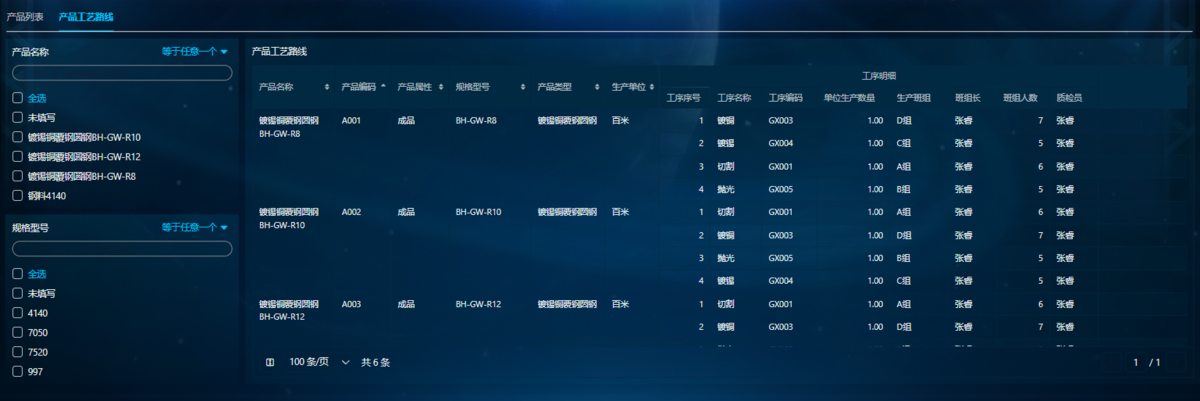Select the A003 product code cell
The image size is (1200, 401).
tap(351, 304)
